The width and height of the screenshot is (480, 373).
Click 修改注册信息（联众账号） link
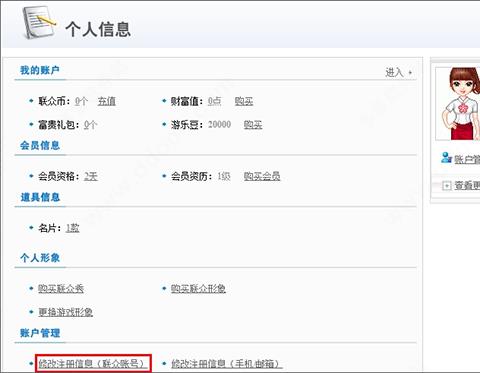[x=93, y=363]
